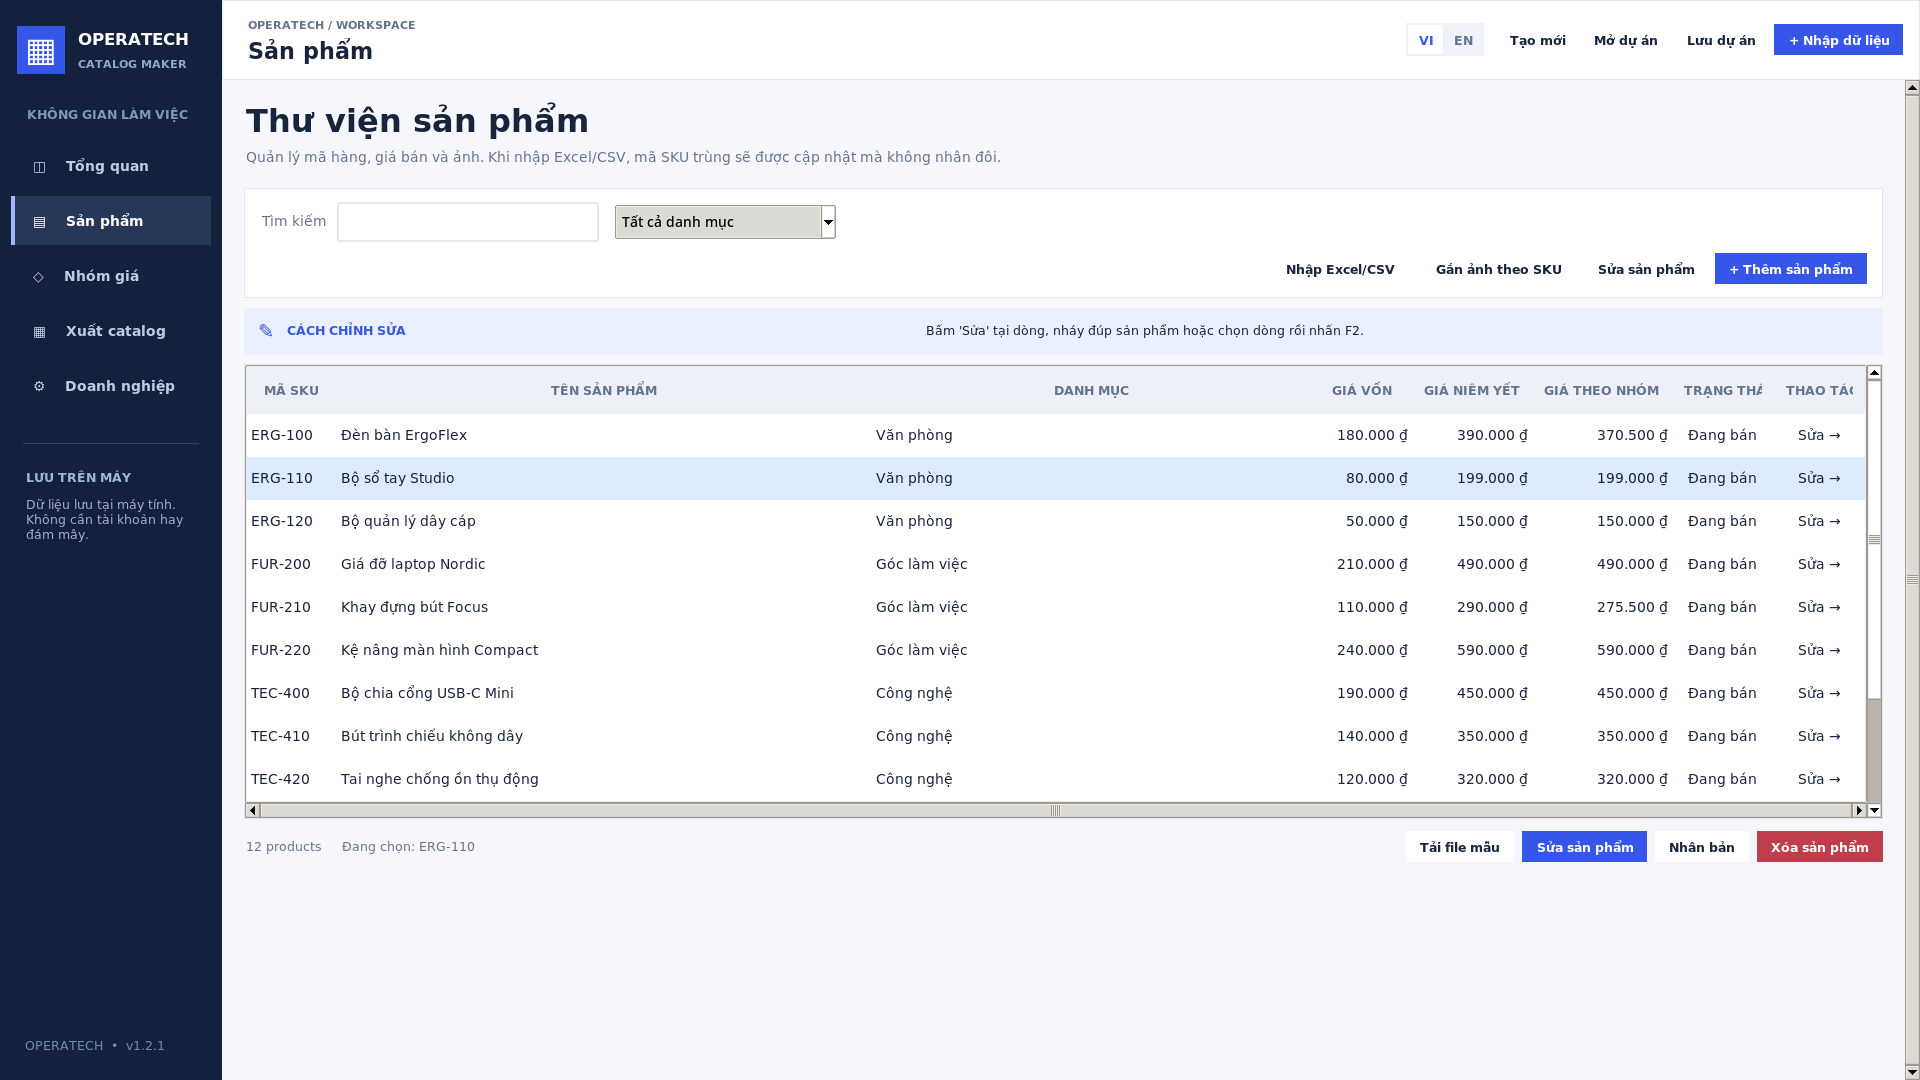
Task: Open Xuất catalog section
Action: click(111, 331)
